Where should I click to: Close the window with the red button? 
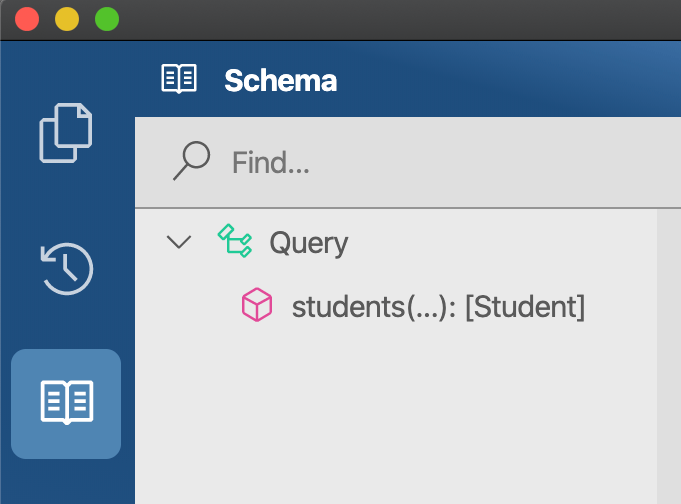(27, 19)
